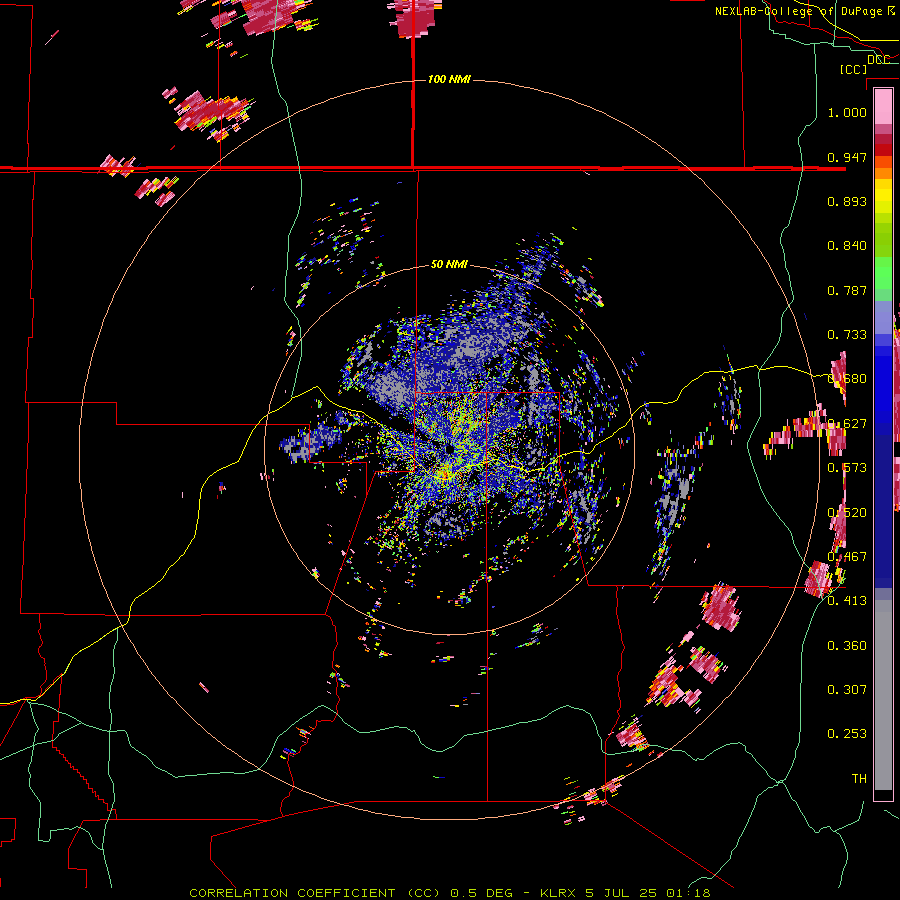Select the 0.413 scale value
Image resolution: width=900 pixels, height=900 pixels.
click(847, 601)
